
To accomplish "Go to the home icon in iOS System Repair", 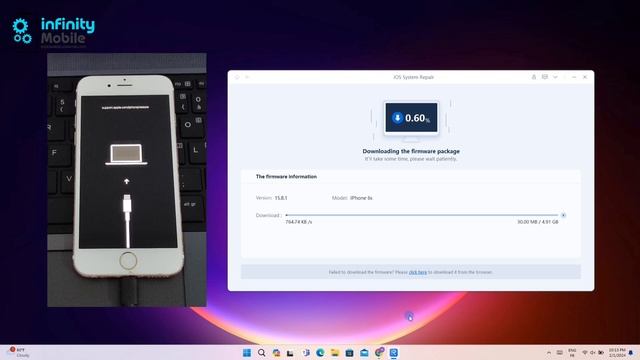I will pos(237,77).
